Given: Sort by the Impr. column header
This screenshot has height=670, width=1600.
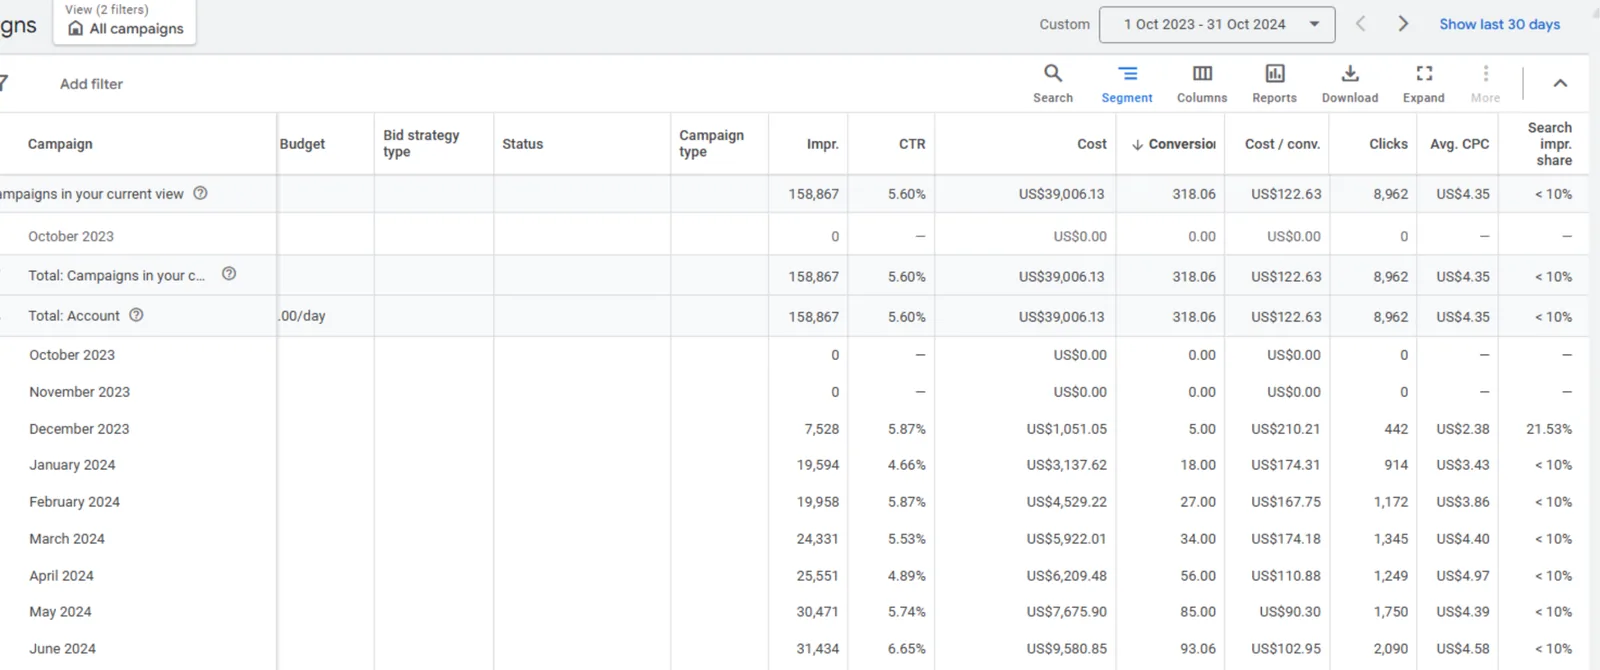Looking at the screenshot, I should pos(823,144).
